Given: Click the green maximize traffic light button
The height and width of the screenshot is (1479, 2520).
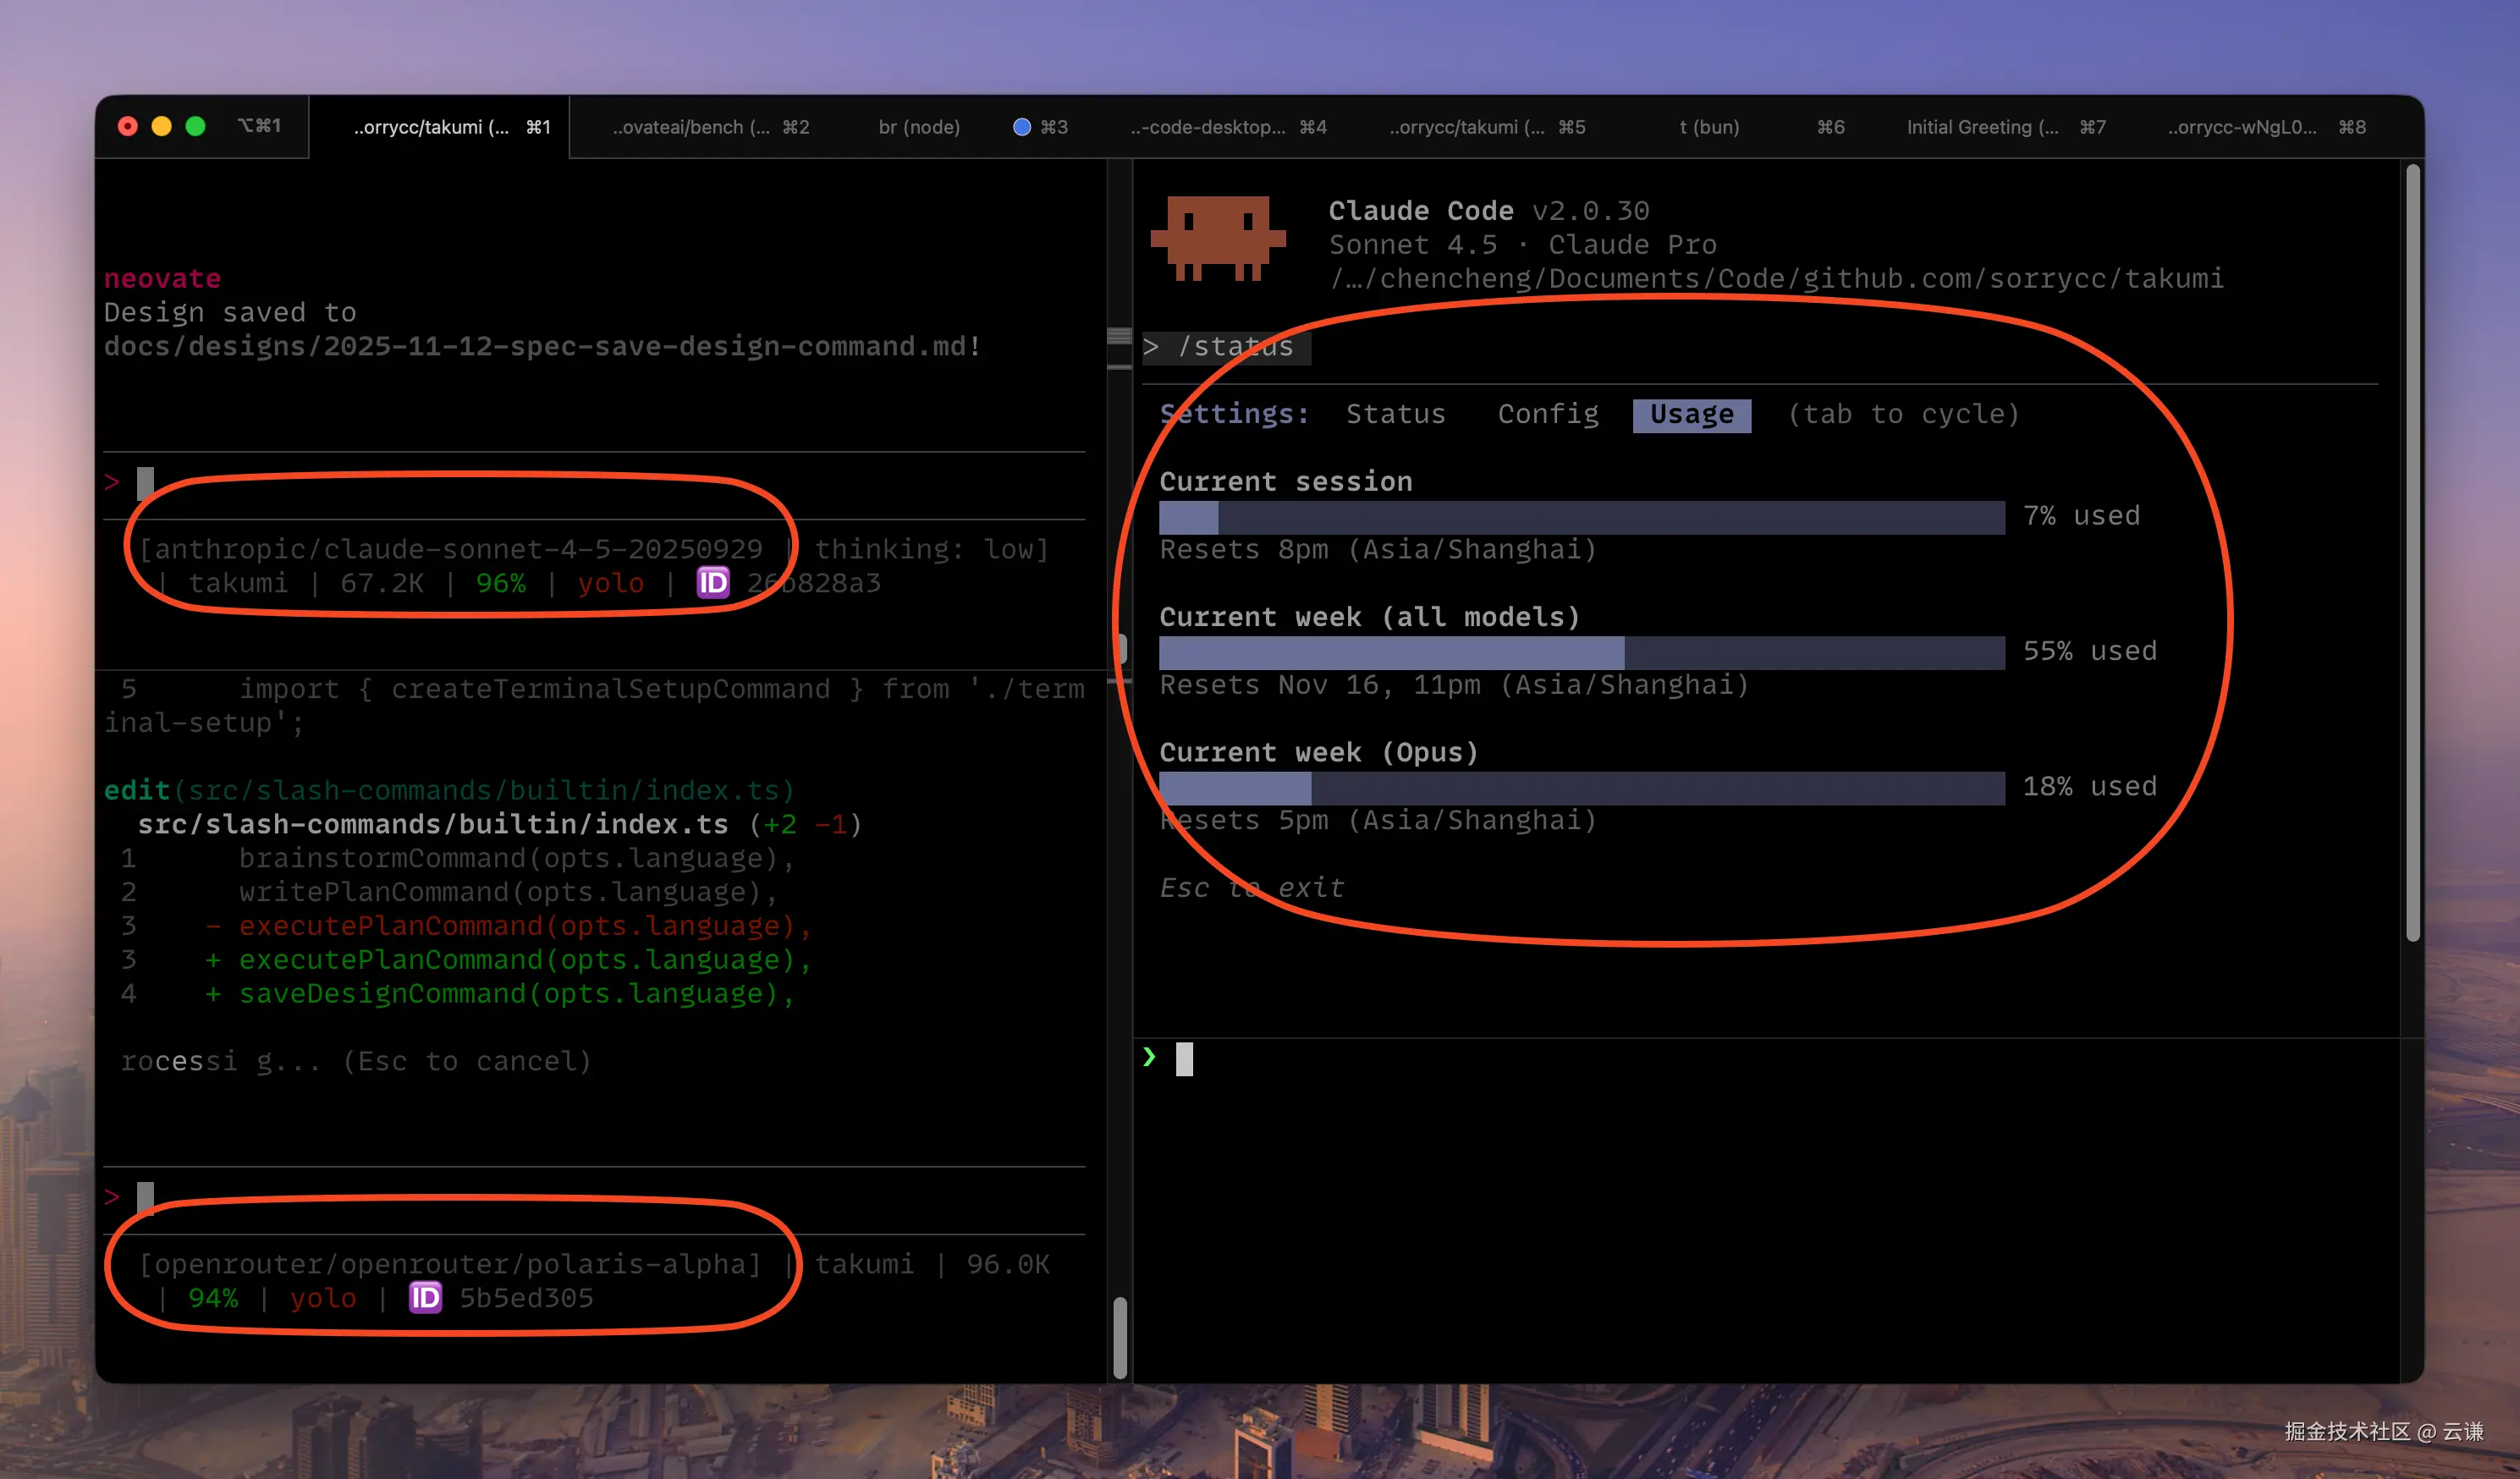Looking at the screenshot, I should [x=196, y=126].
